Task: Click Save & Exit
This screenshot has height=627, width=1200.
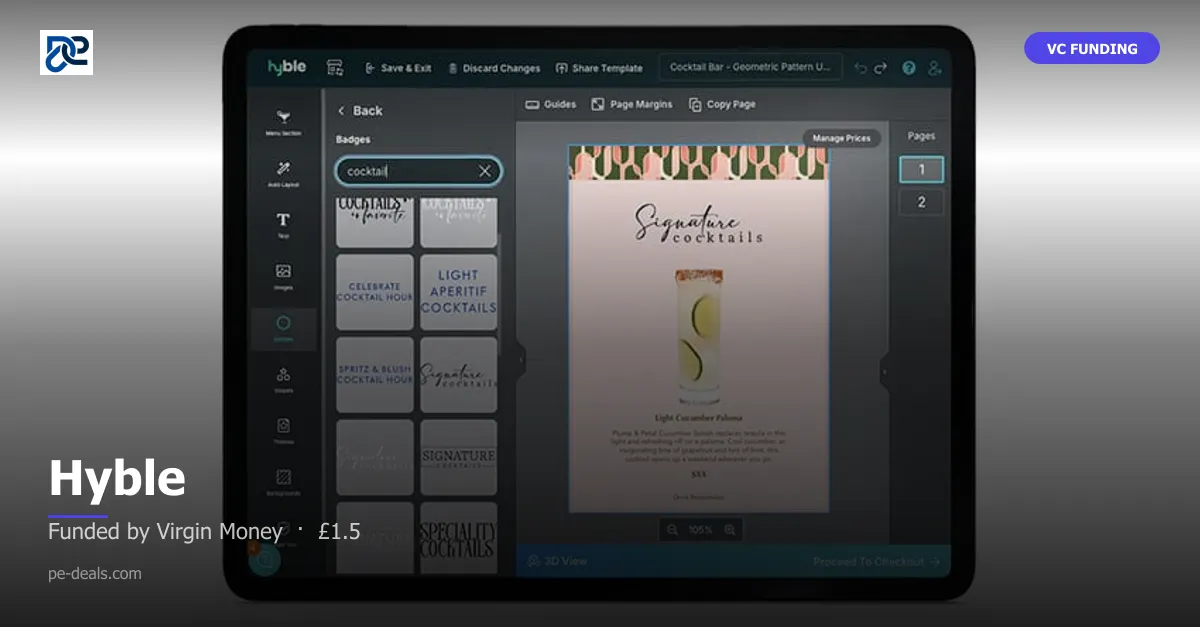Action: (x=398, y=68)
